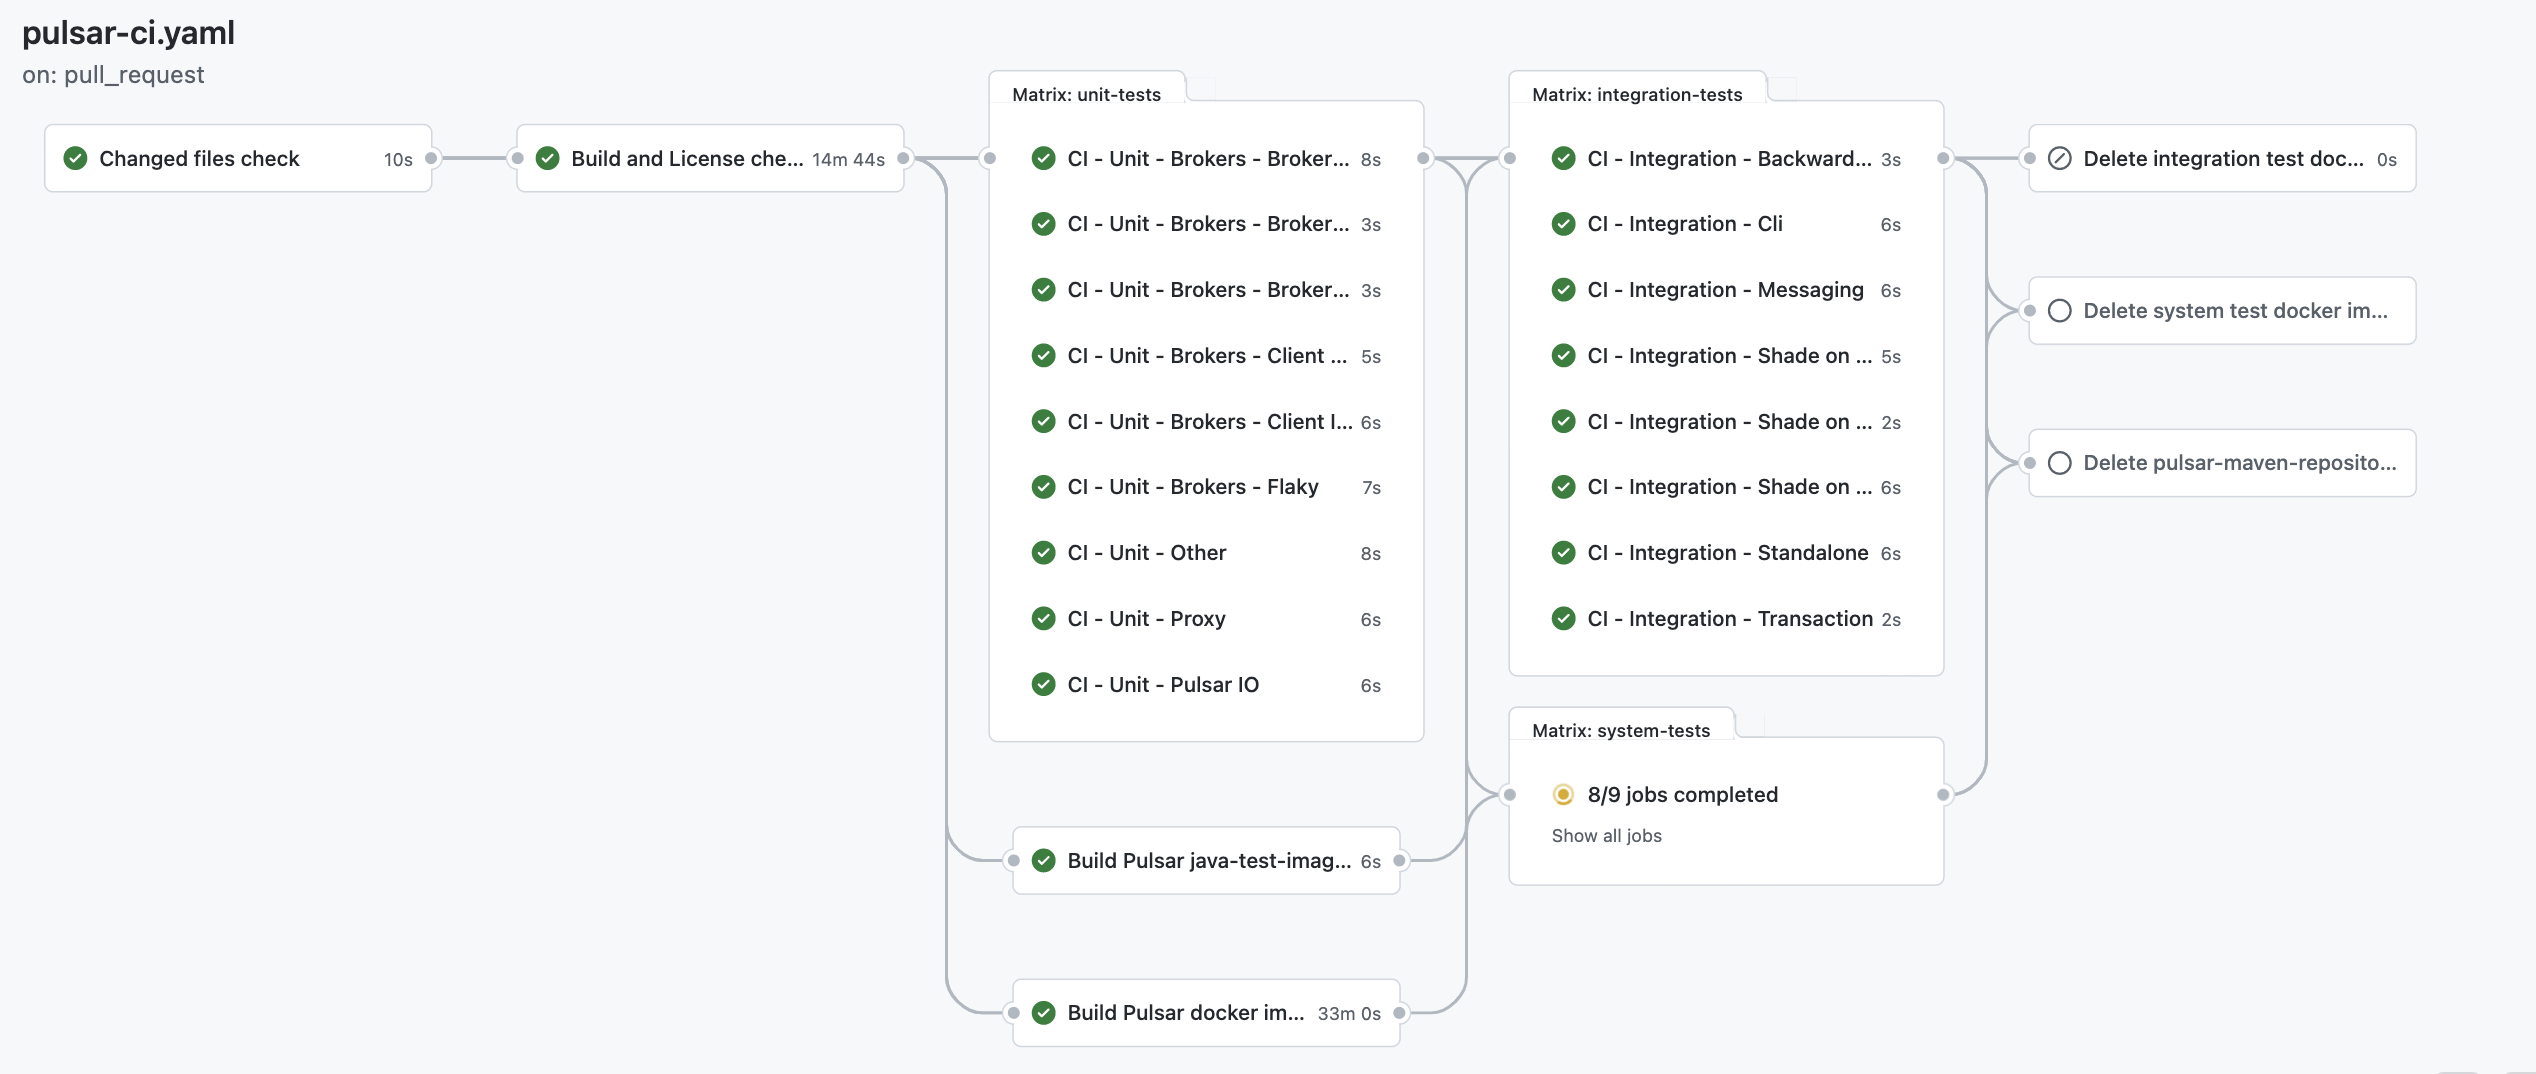2536x1074 pixels.
Task: Click the success icon for CI - Integration - Messaging
Action: click(1563, 290)
